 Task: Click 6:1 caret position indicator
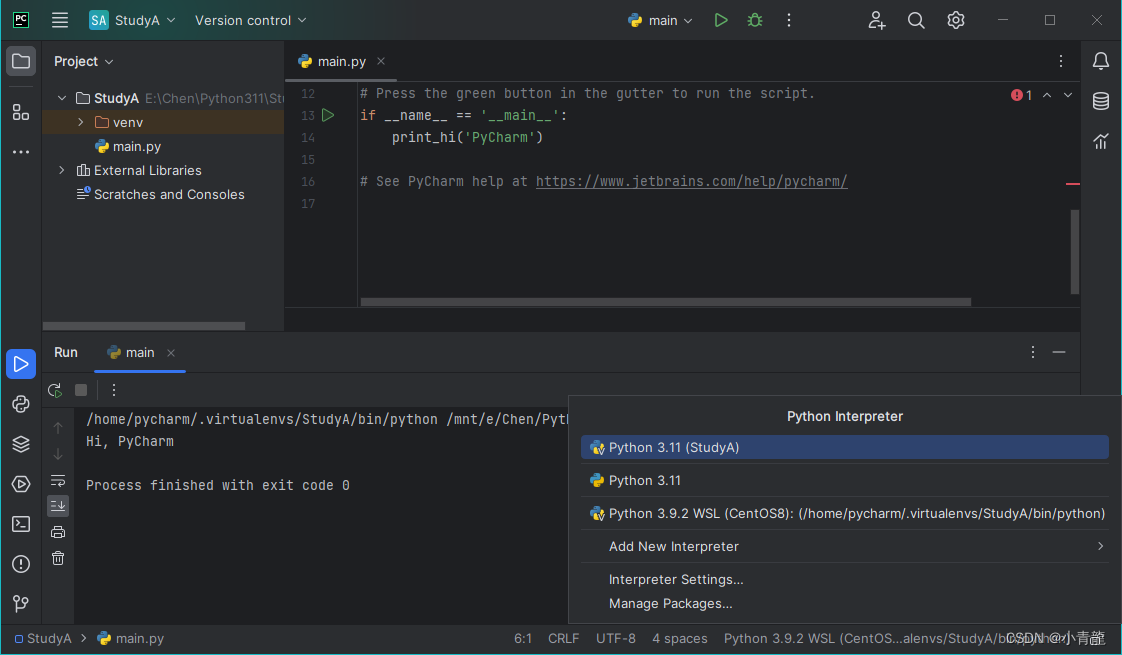pyautogui.click(x=523, y=639)
